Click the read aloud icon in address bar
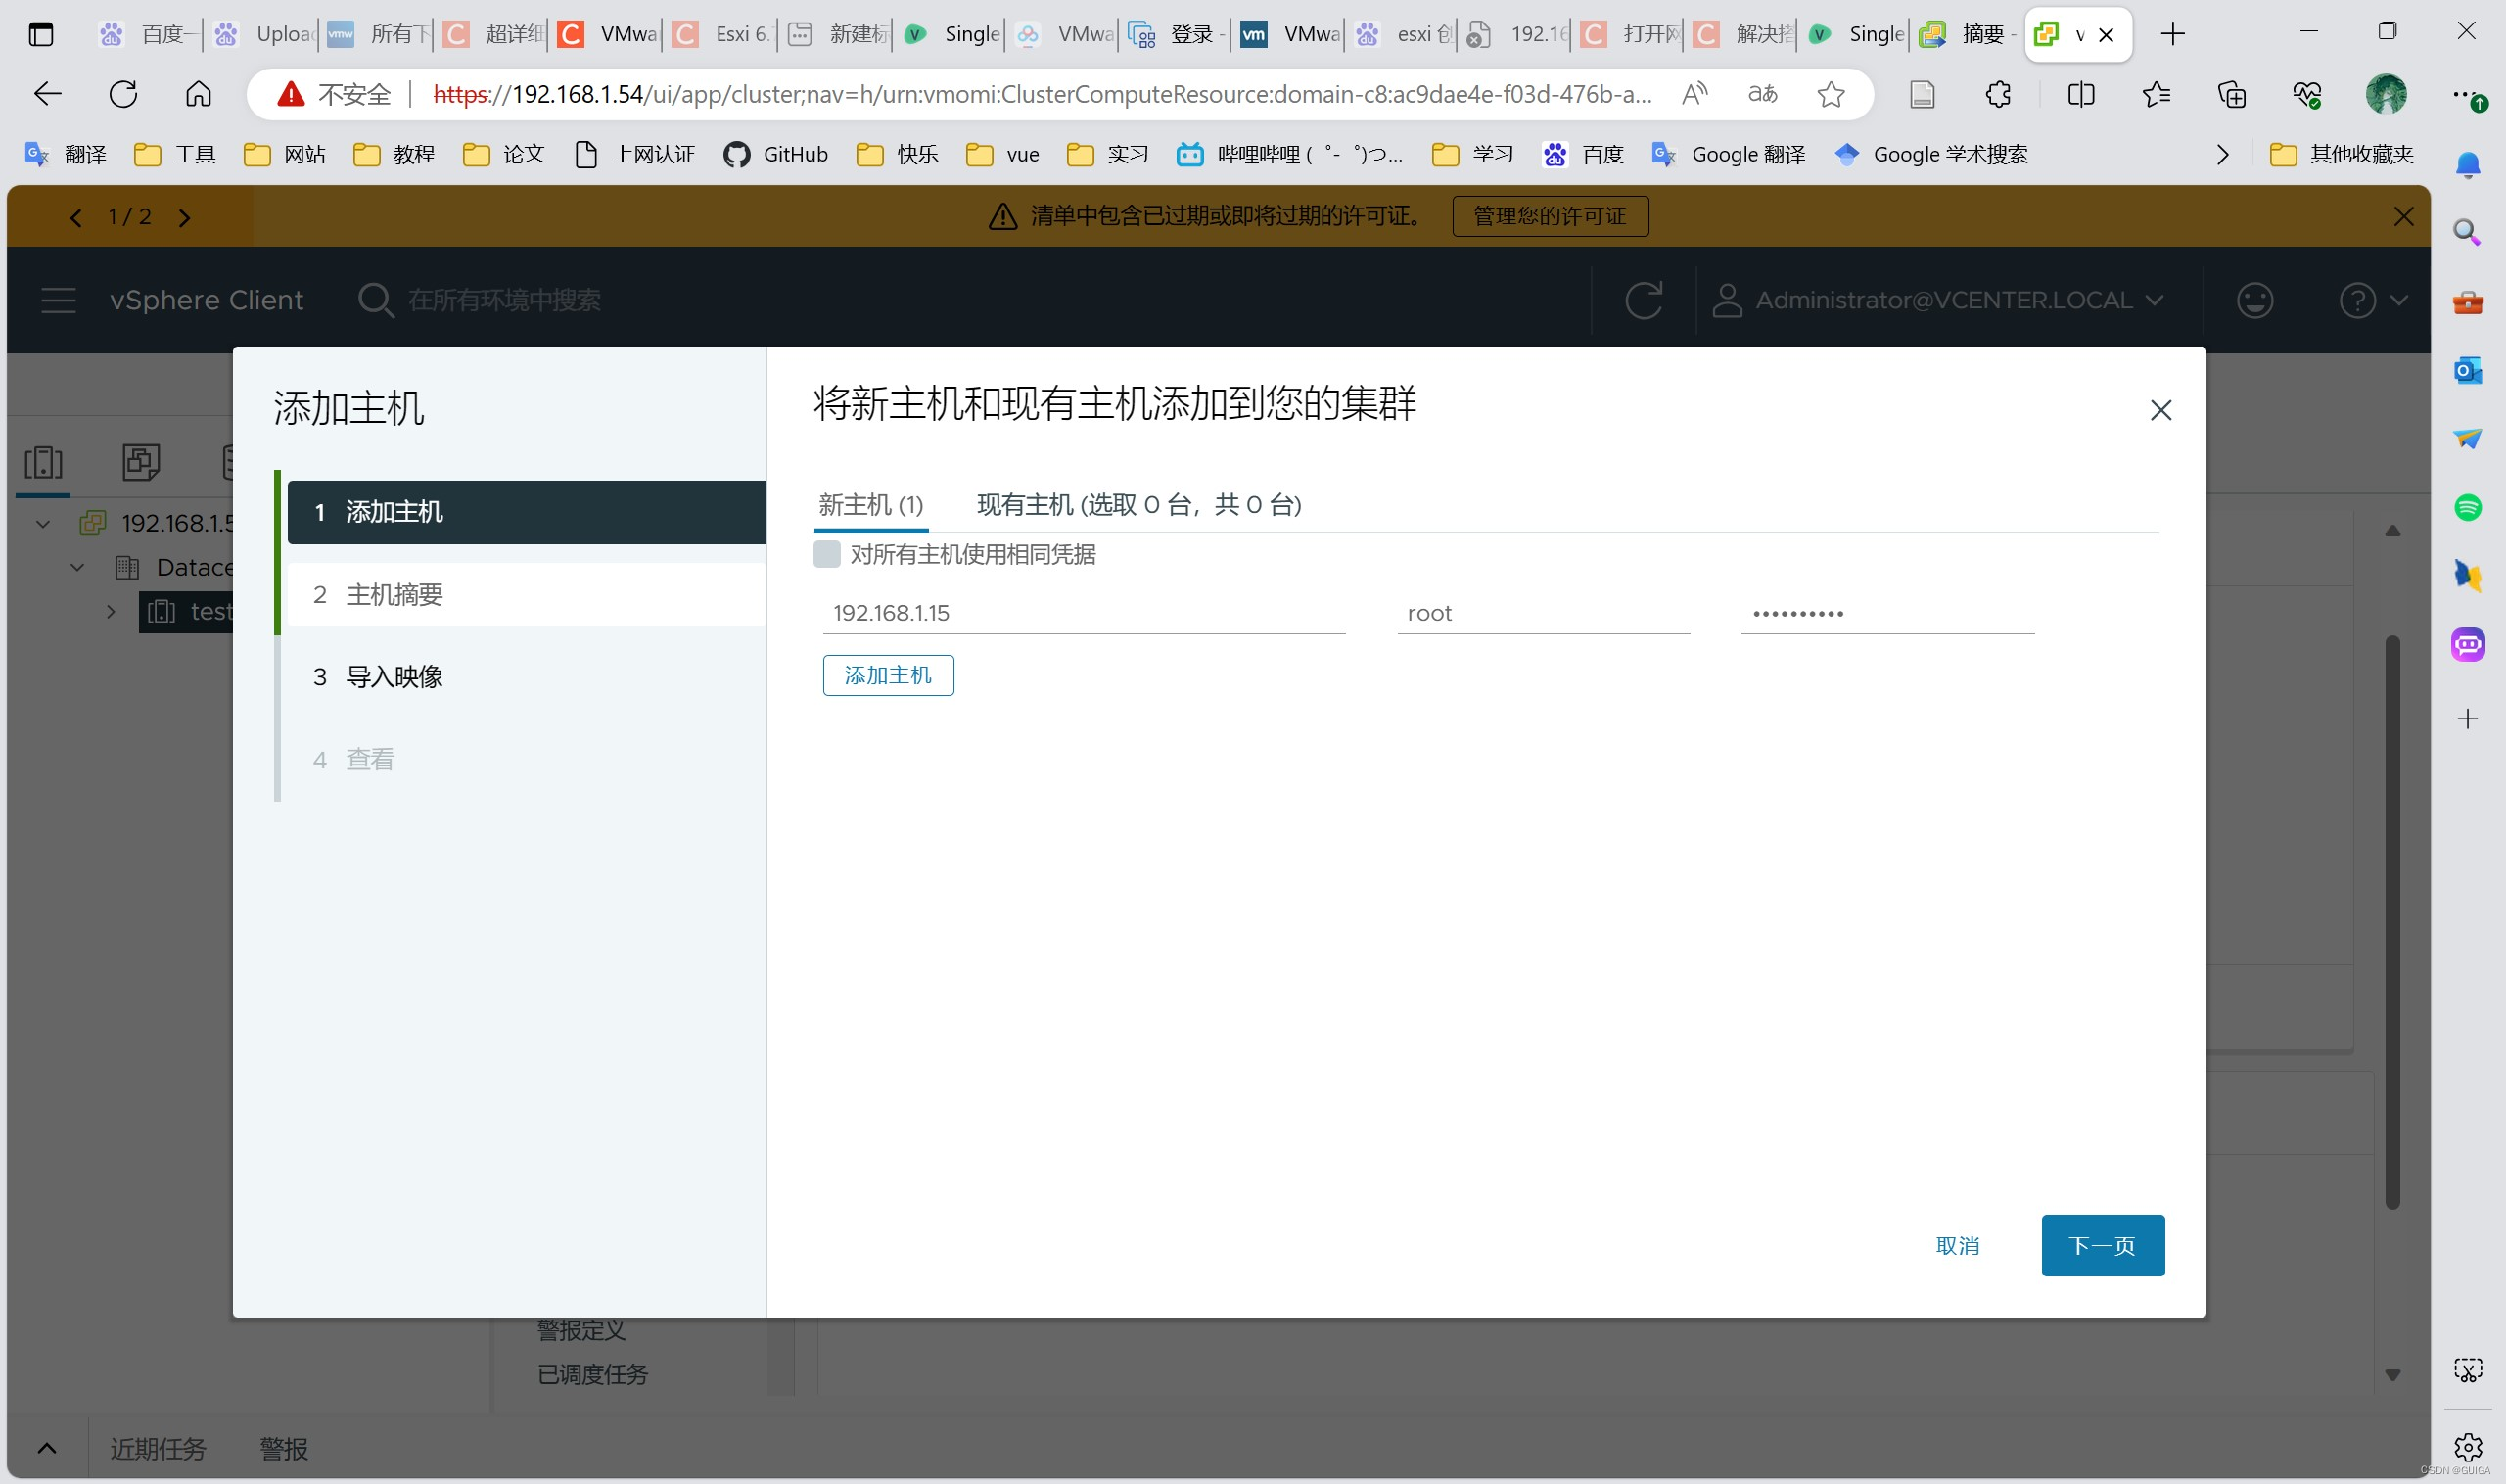This screenshot has width=2506, height=1484. 1694,94
